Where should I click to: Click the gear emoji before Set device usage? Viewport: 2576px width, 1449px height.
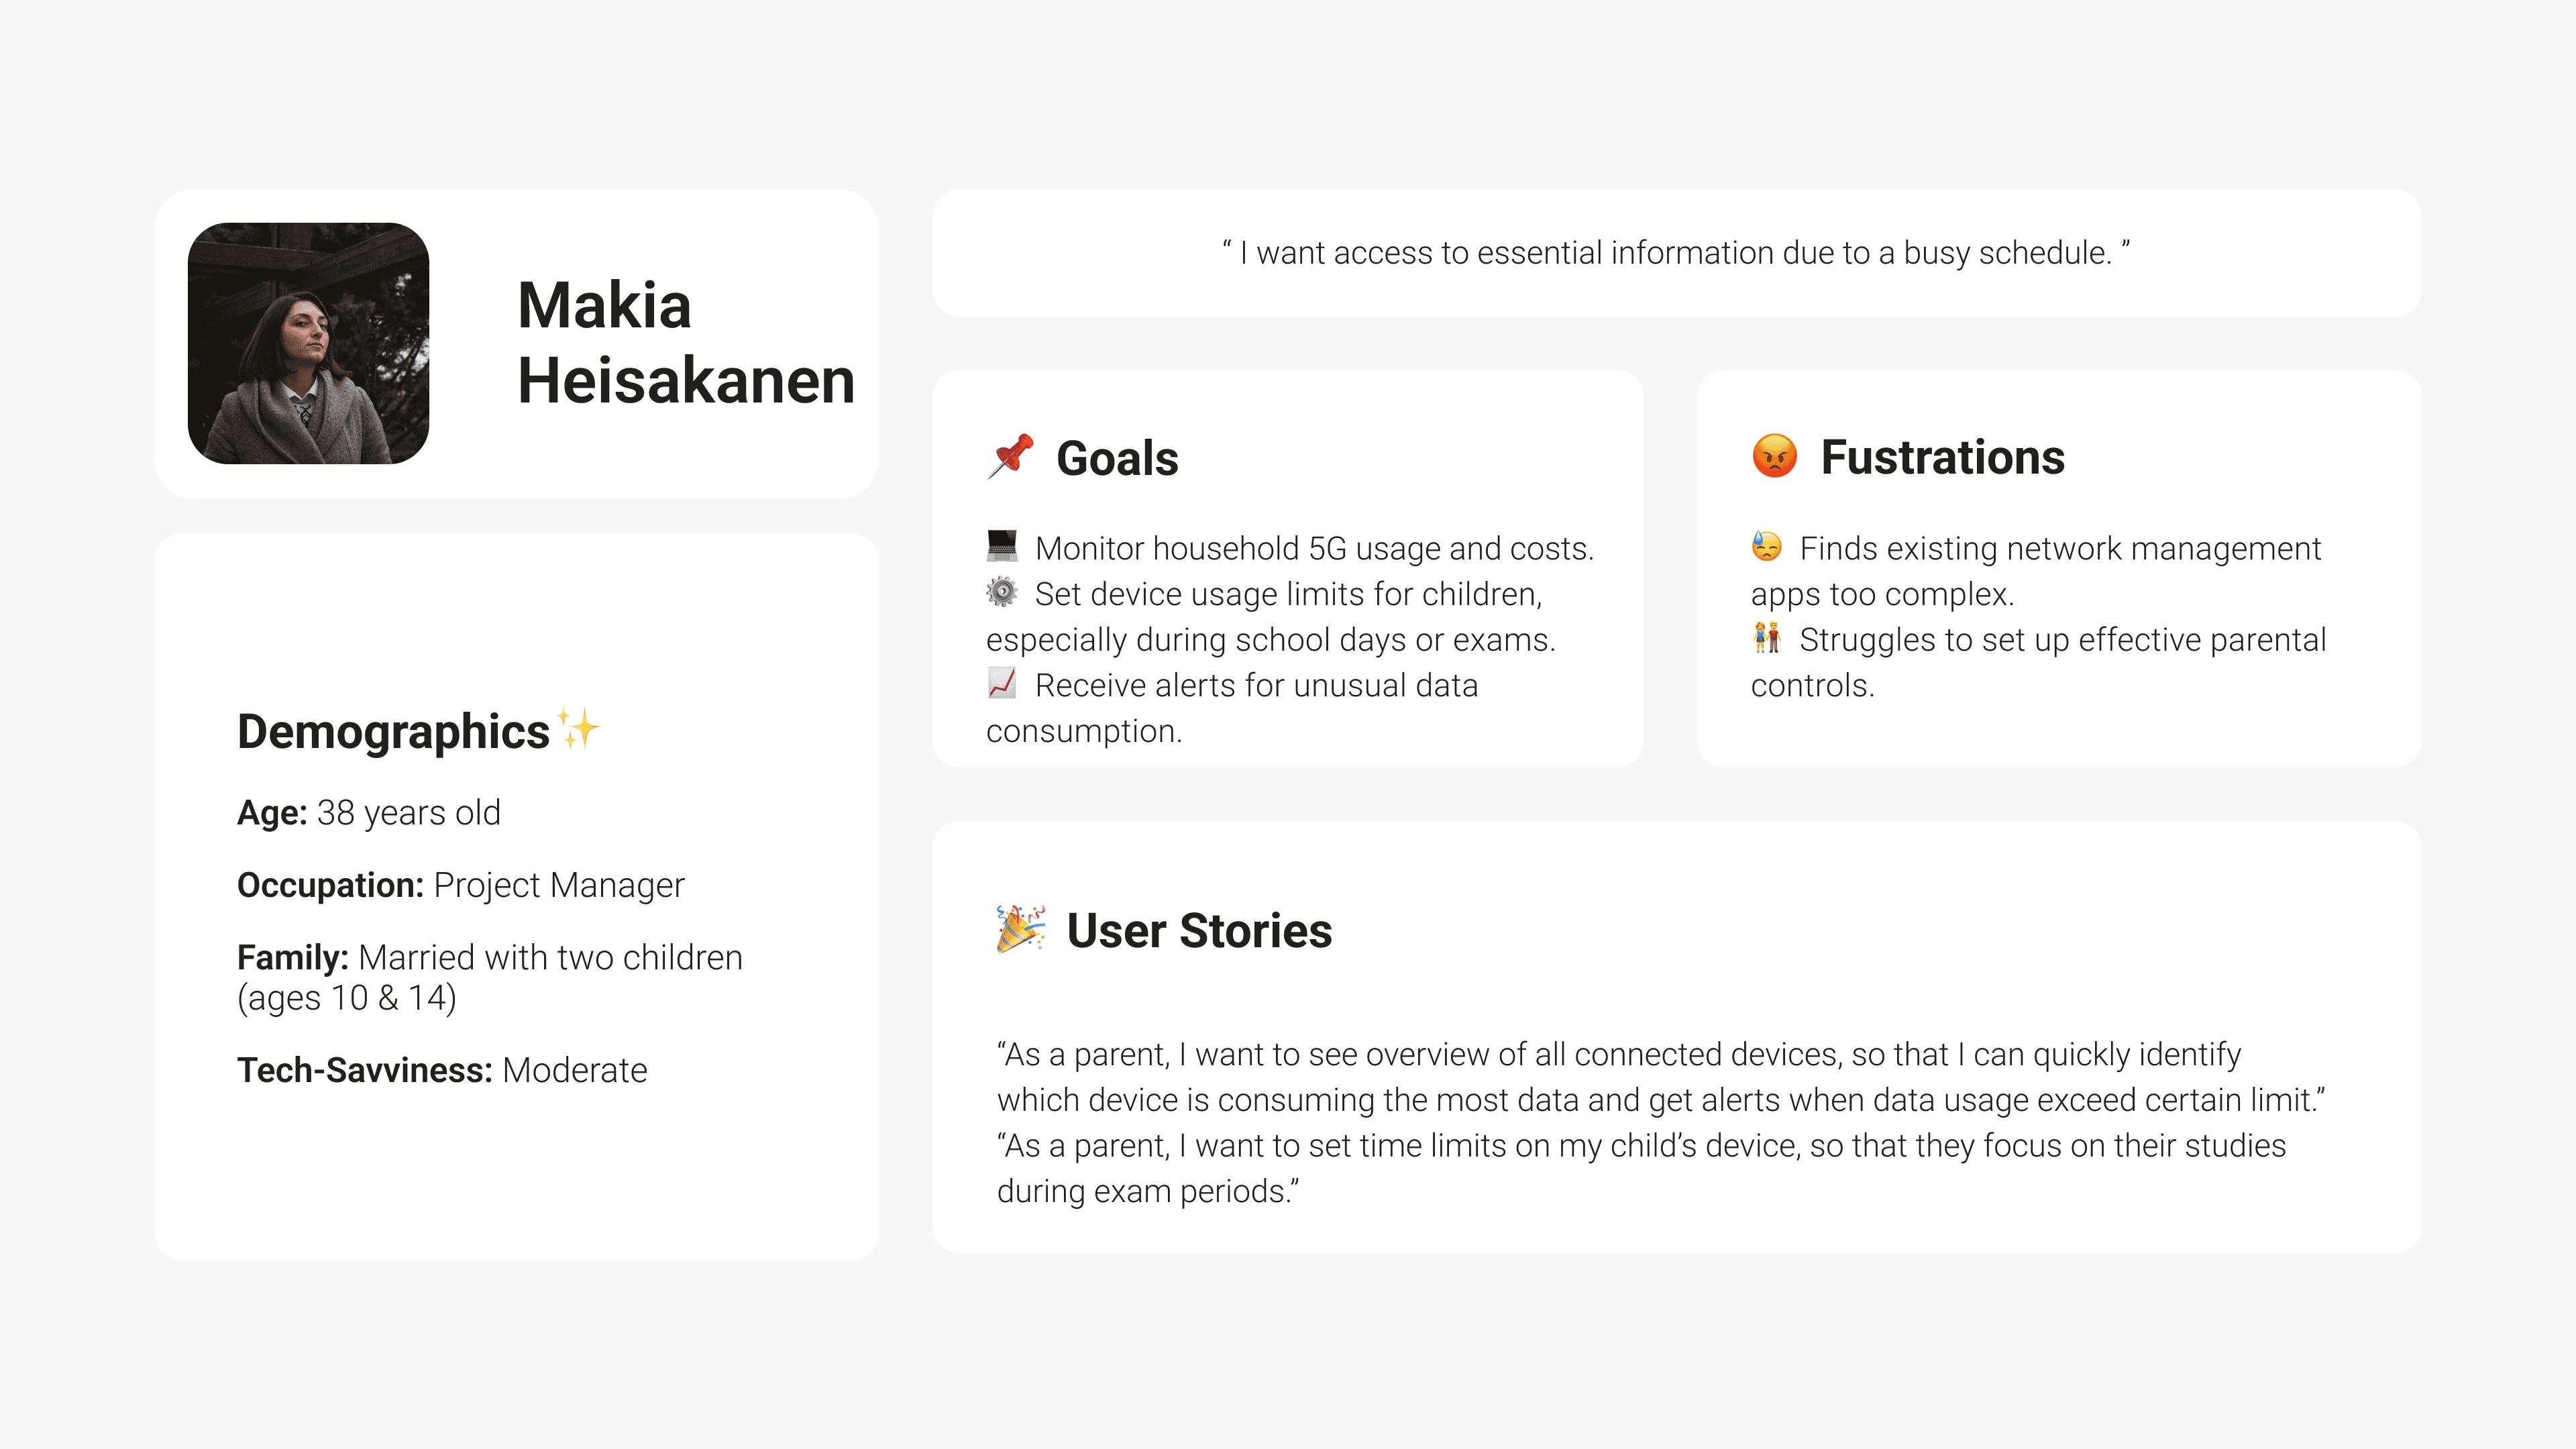[x=1002, y=592]
